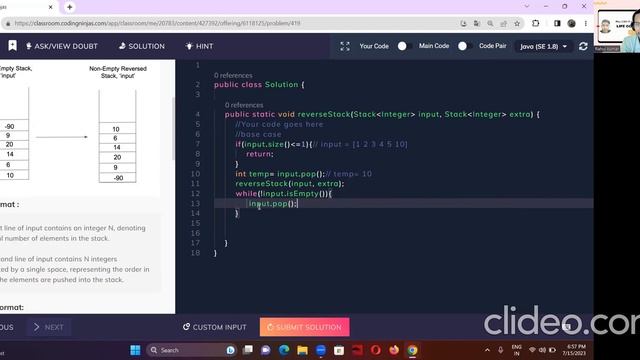Click the browser address bar URL
This screenshot has height=360, width=640.
(x=157, y=23)
